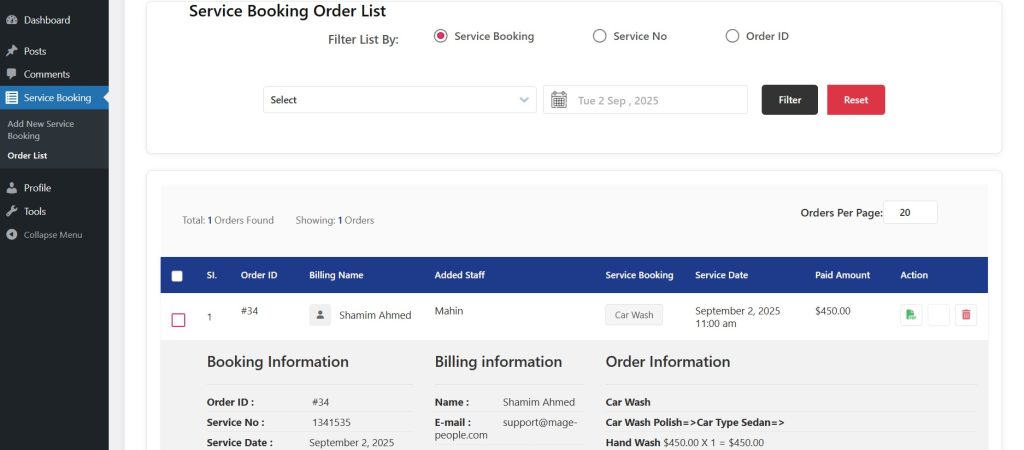This screenshot has width=1024, height=450.
Task: Click the Dashboard icon in the sidebar
Action: pyautogui.click(x=12, y=20)
